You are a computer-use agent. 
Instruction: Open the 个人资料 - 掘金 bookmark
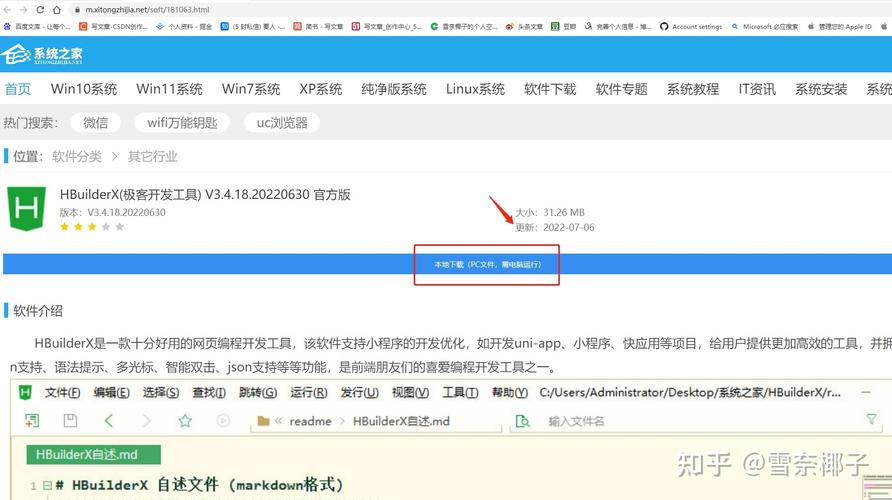(184, 27)
